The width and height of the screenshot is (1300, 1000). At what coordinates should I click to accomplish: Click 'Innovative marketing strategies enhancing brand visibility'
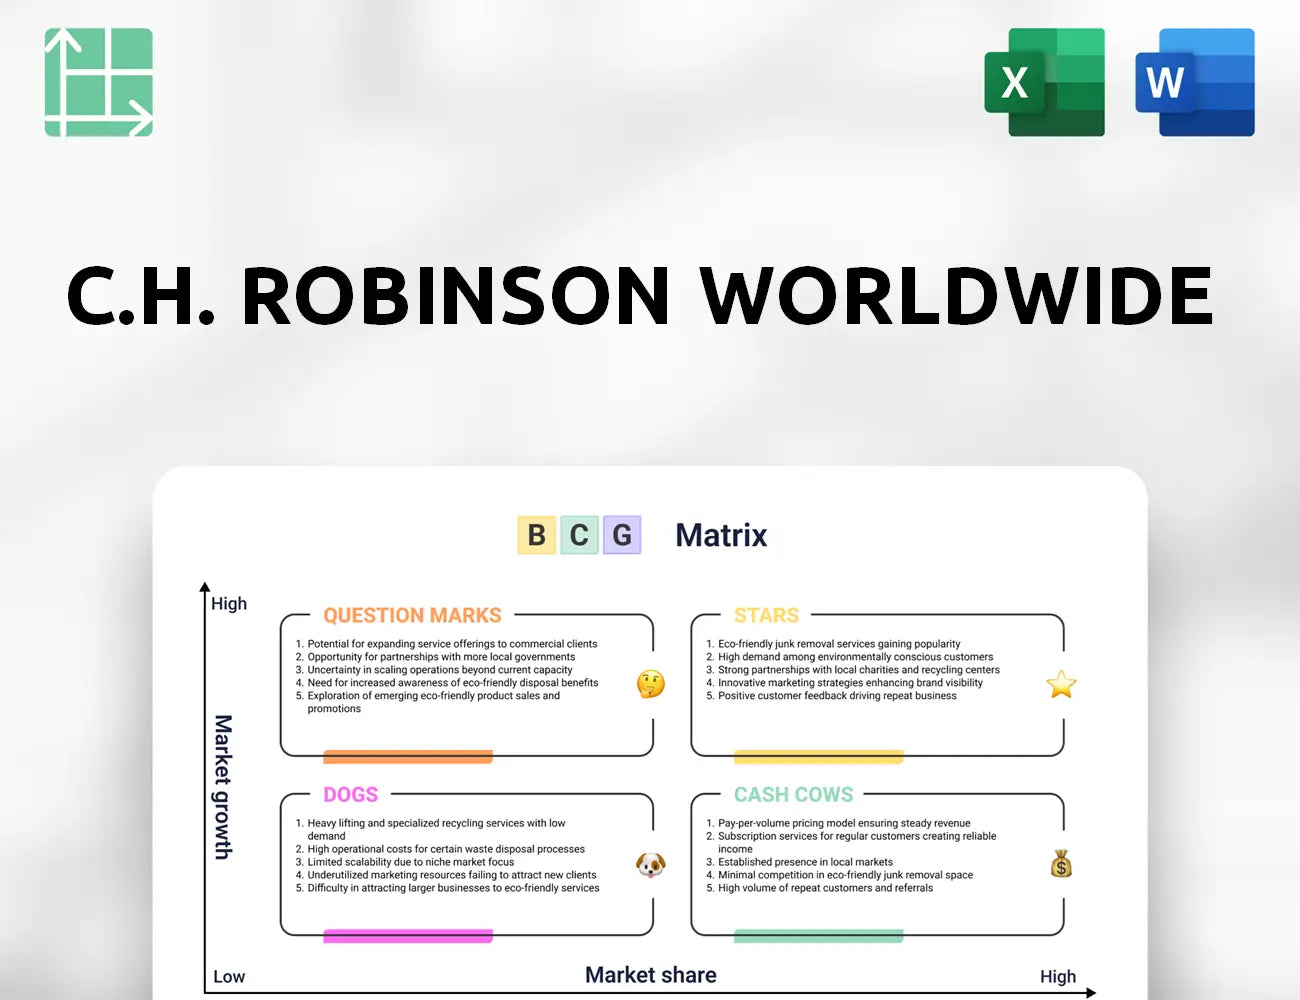850,683
